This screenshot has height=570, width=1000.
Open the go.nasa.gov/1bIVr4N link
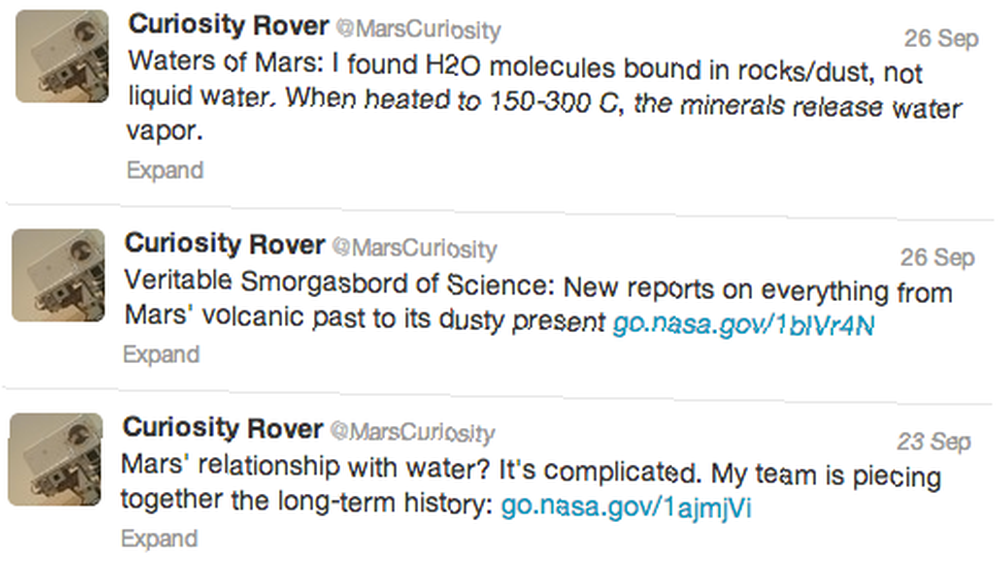click(744, 325)
